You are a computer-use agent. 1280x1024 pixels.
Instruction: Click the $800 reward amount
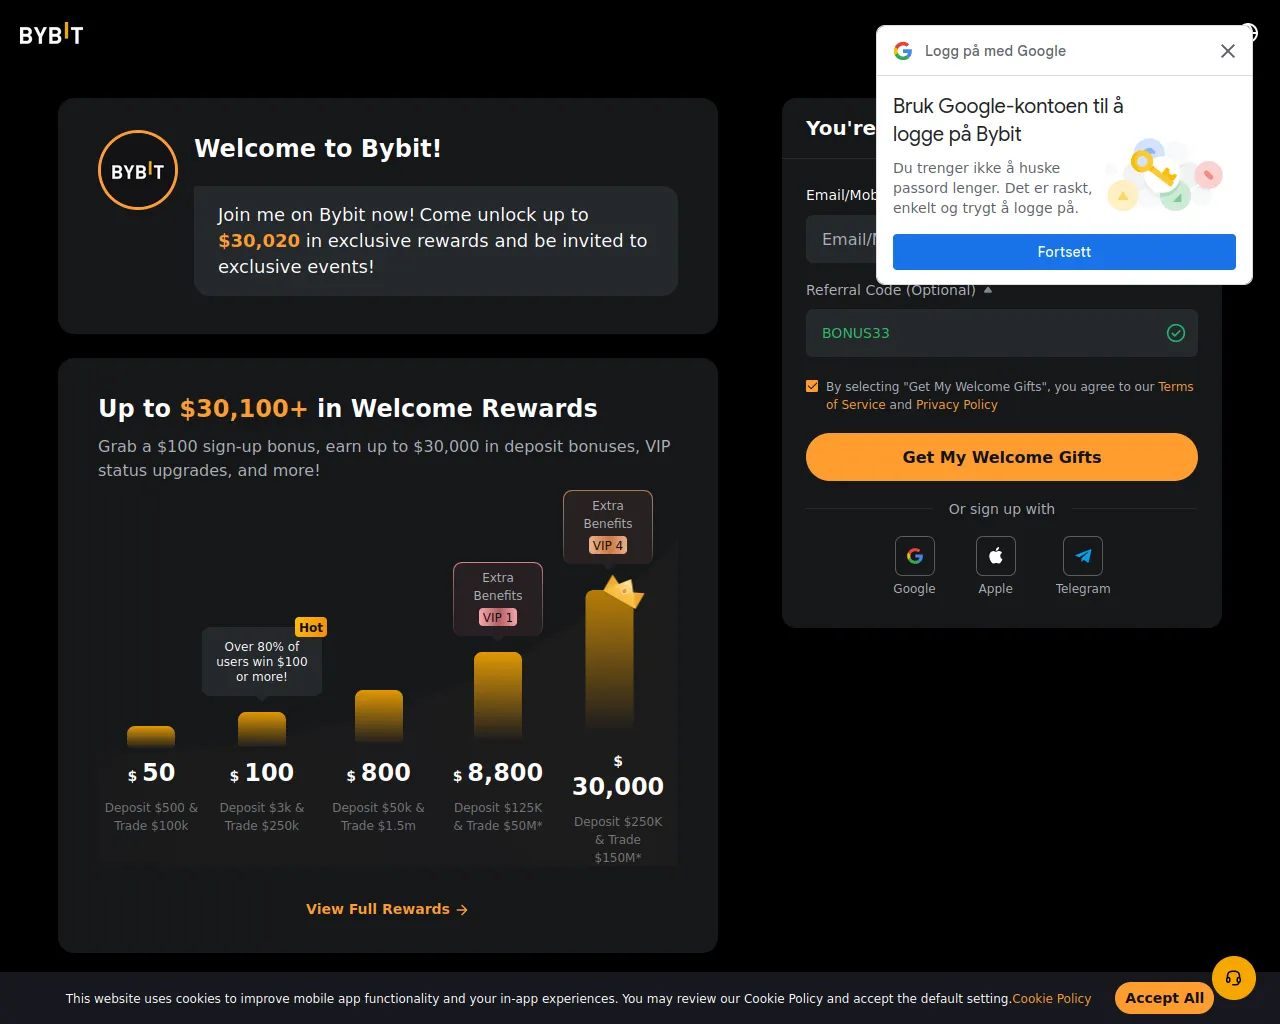click(378, 773)
